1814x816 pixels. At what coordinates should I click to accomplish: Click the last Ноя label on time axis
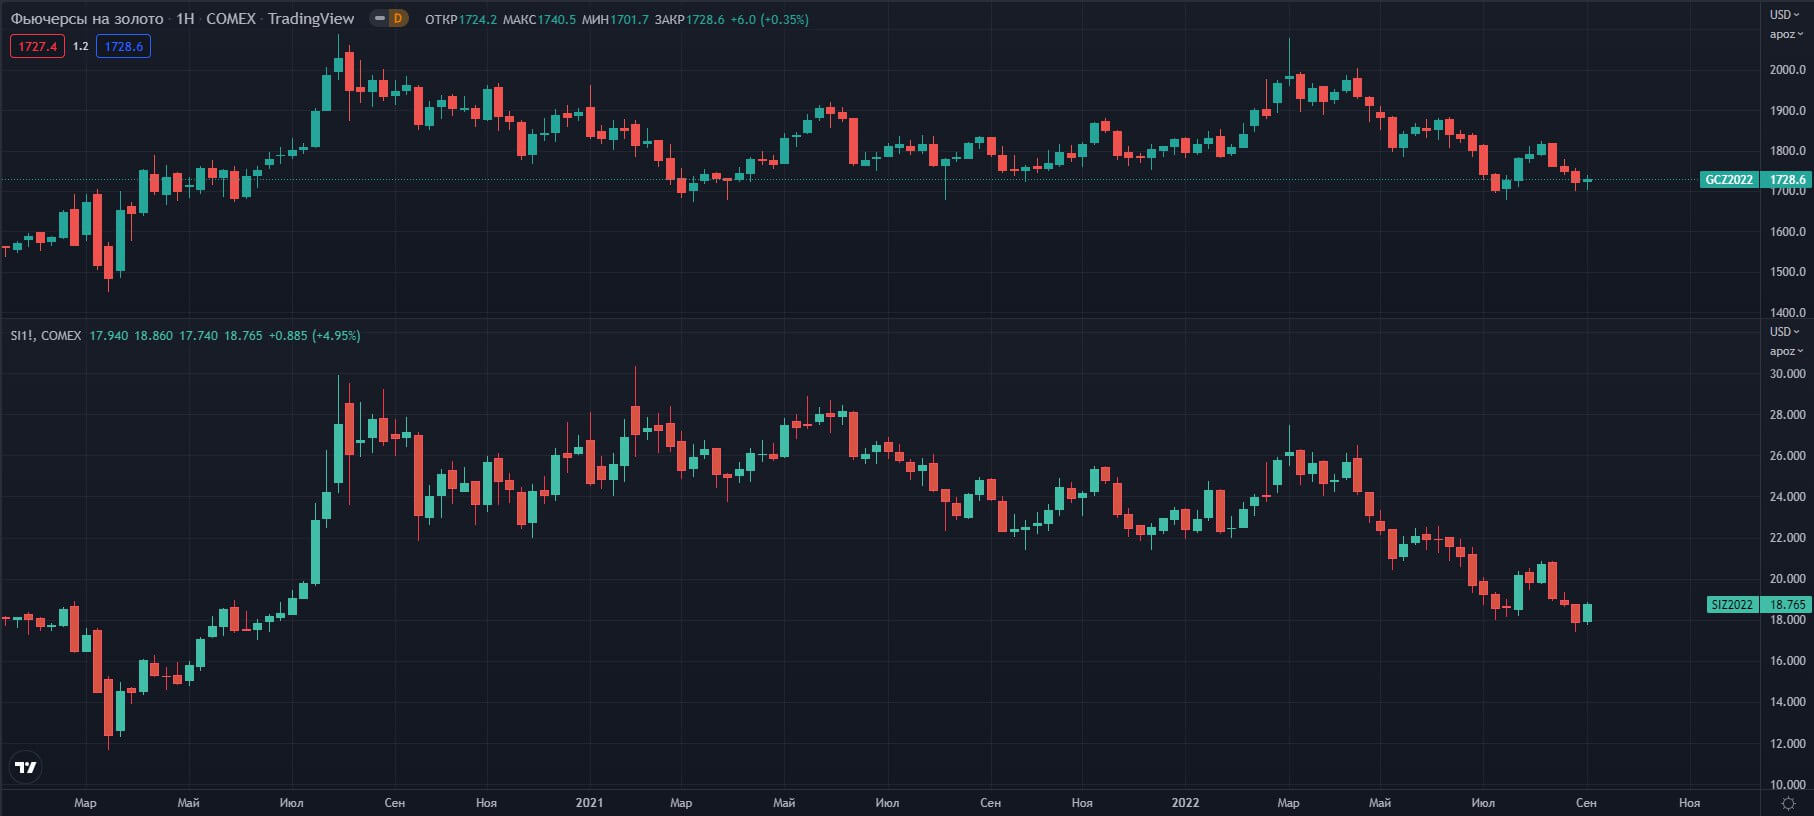(x=1689, y=802)
